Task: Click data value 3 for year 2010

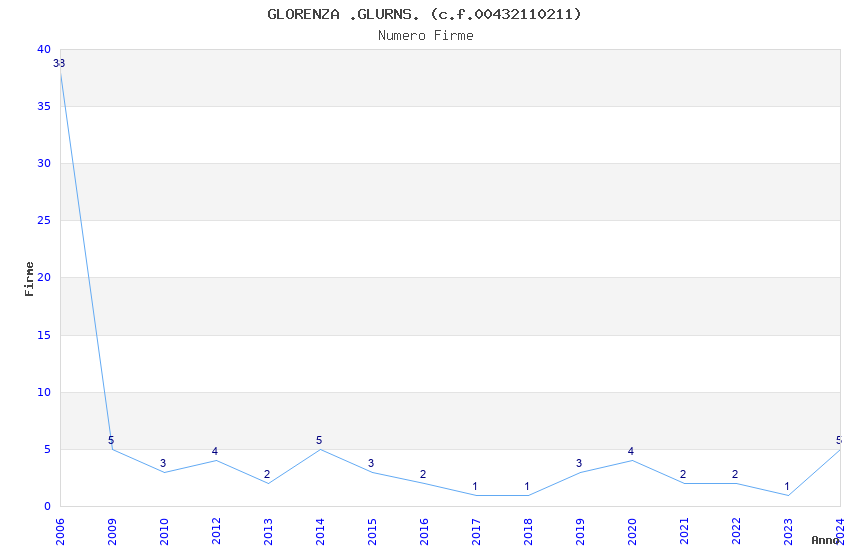Action: (x=163, y=463)
